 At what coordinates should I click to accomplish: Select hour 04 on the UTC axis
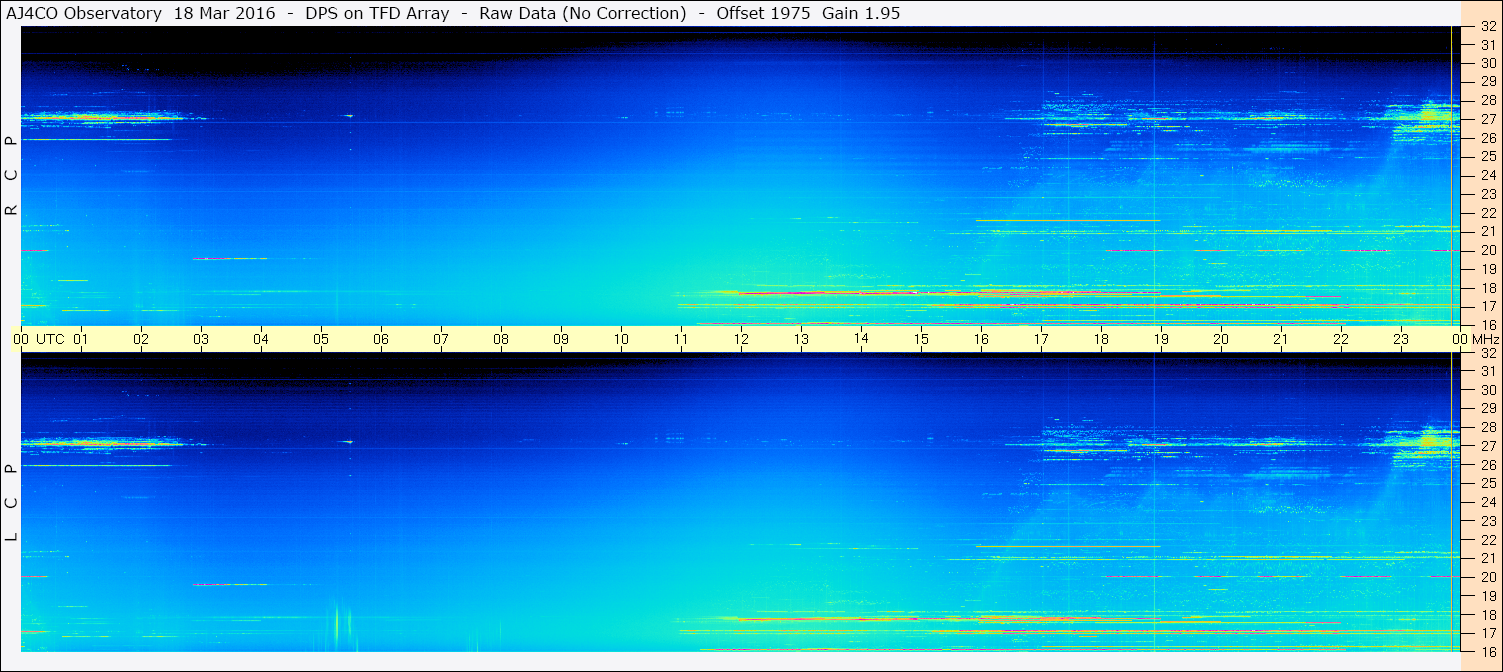(261, 339)
